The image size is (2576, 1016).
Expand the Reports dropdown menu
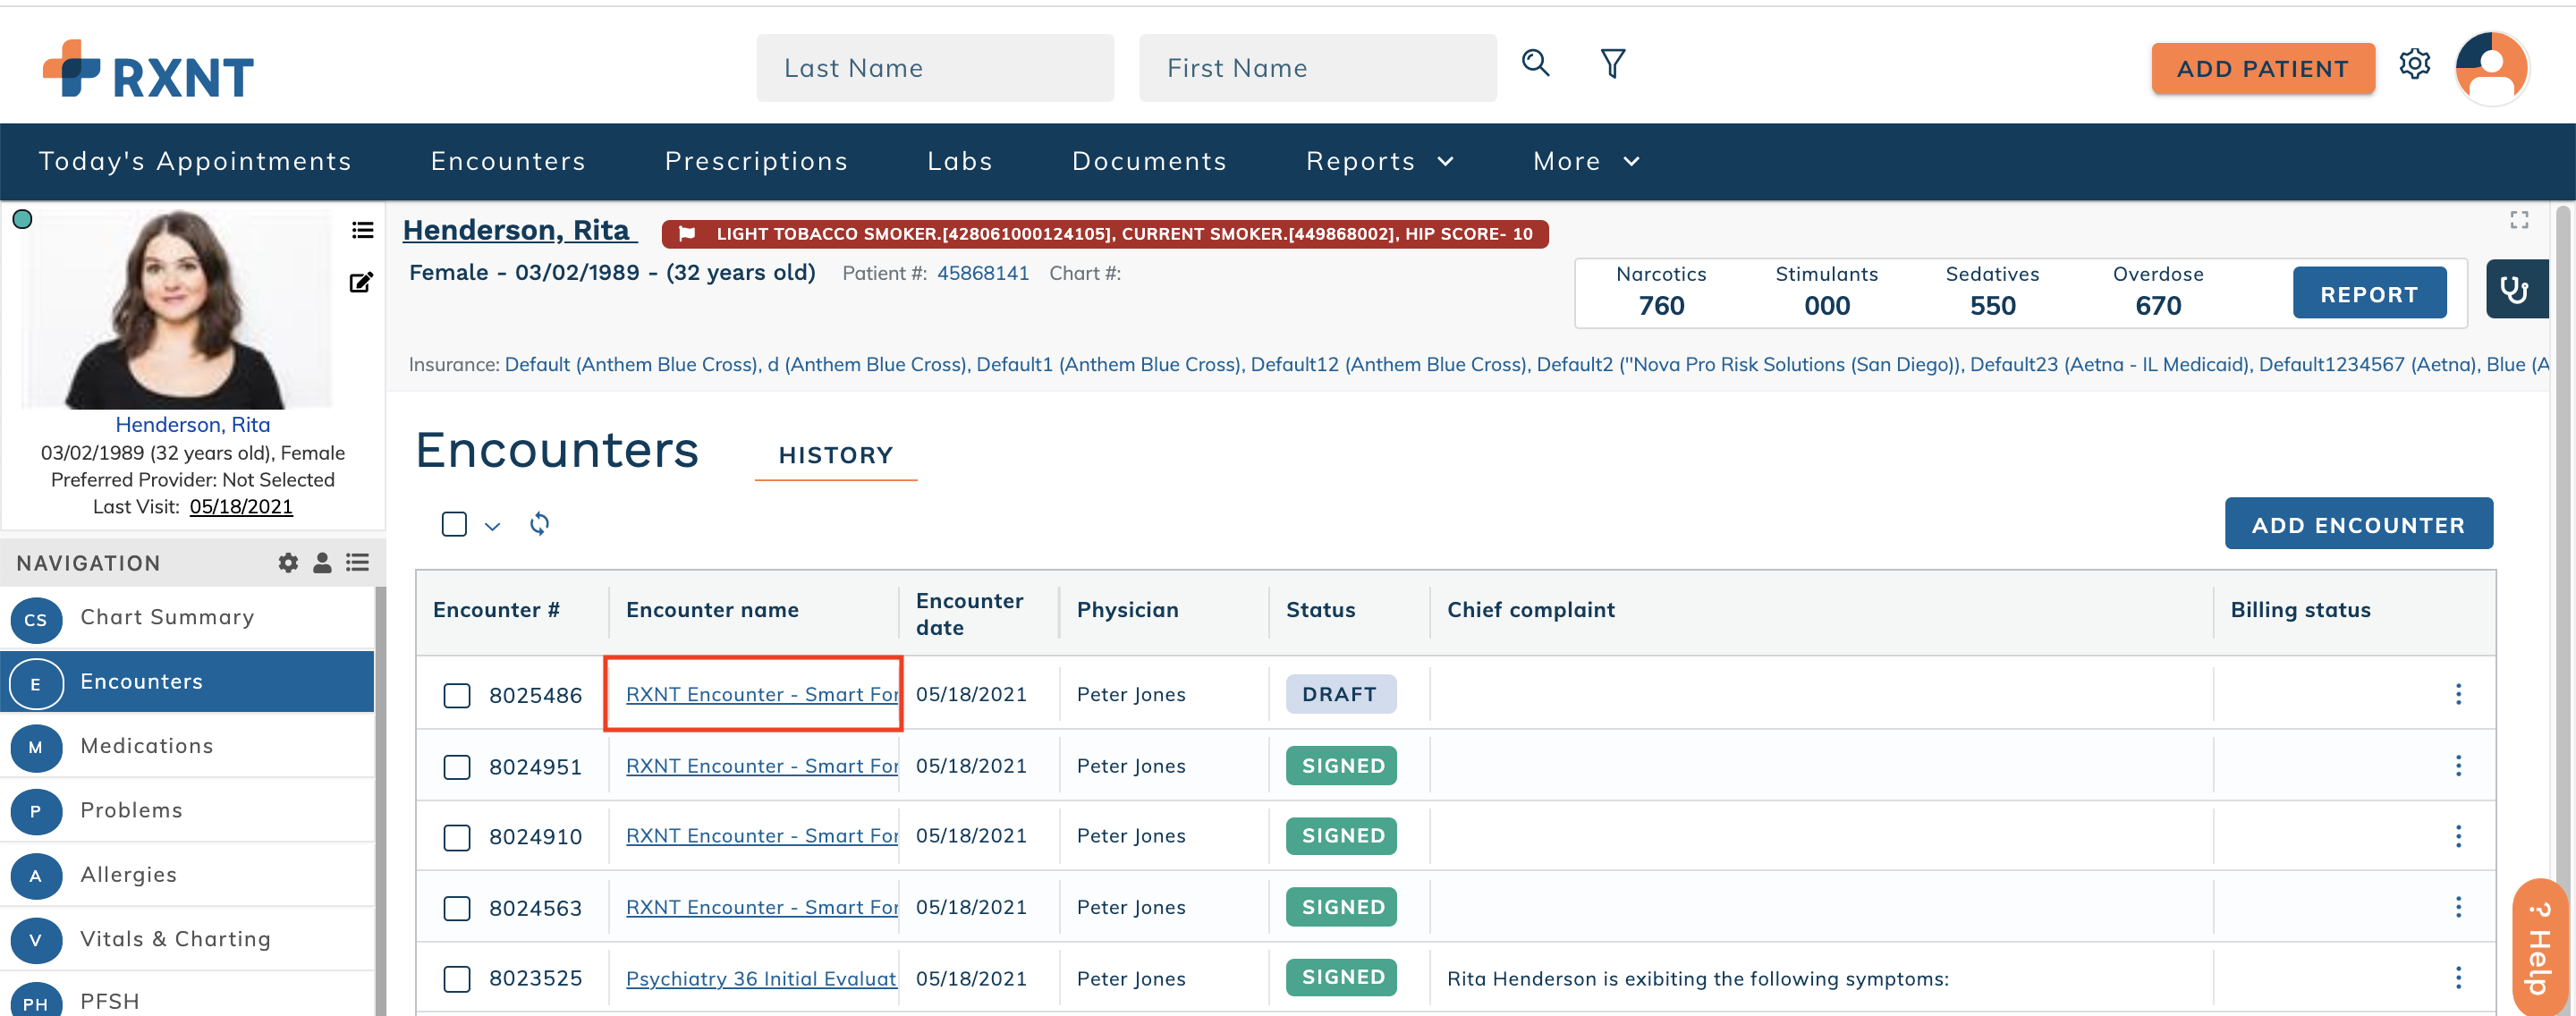1379,161
